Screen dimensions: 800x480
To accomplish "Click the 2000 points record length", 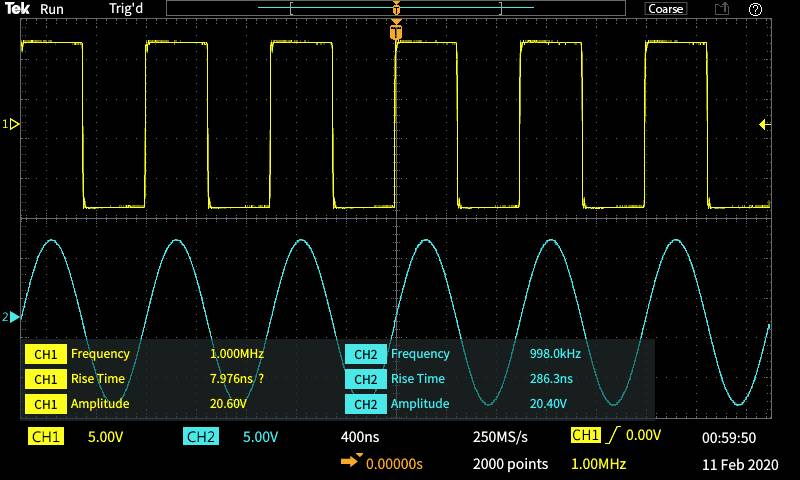I will pos(510,464).
